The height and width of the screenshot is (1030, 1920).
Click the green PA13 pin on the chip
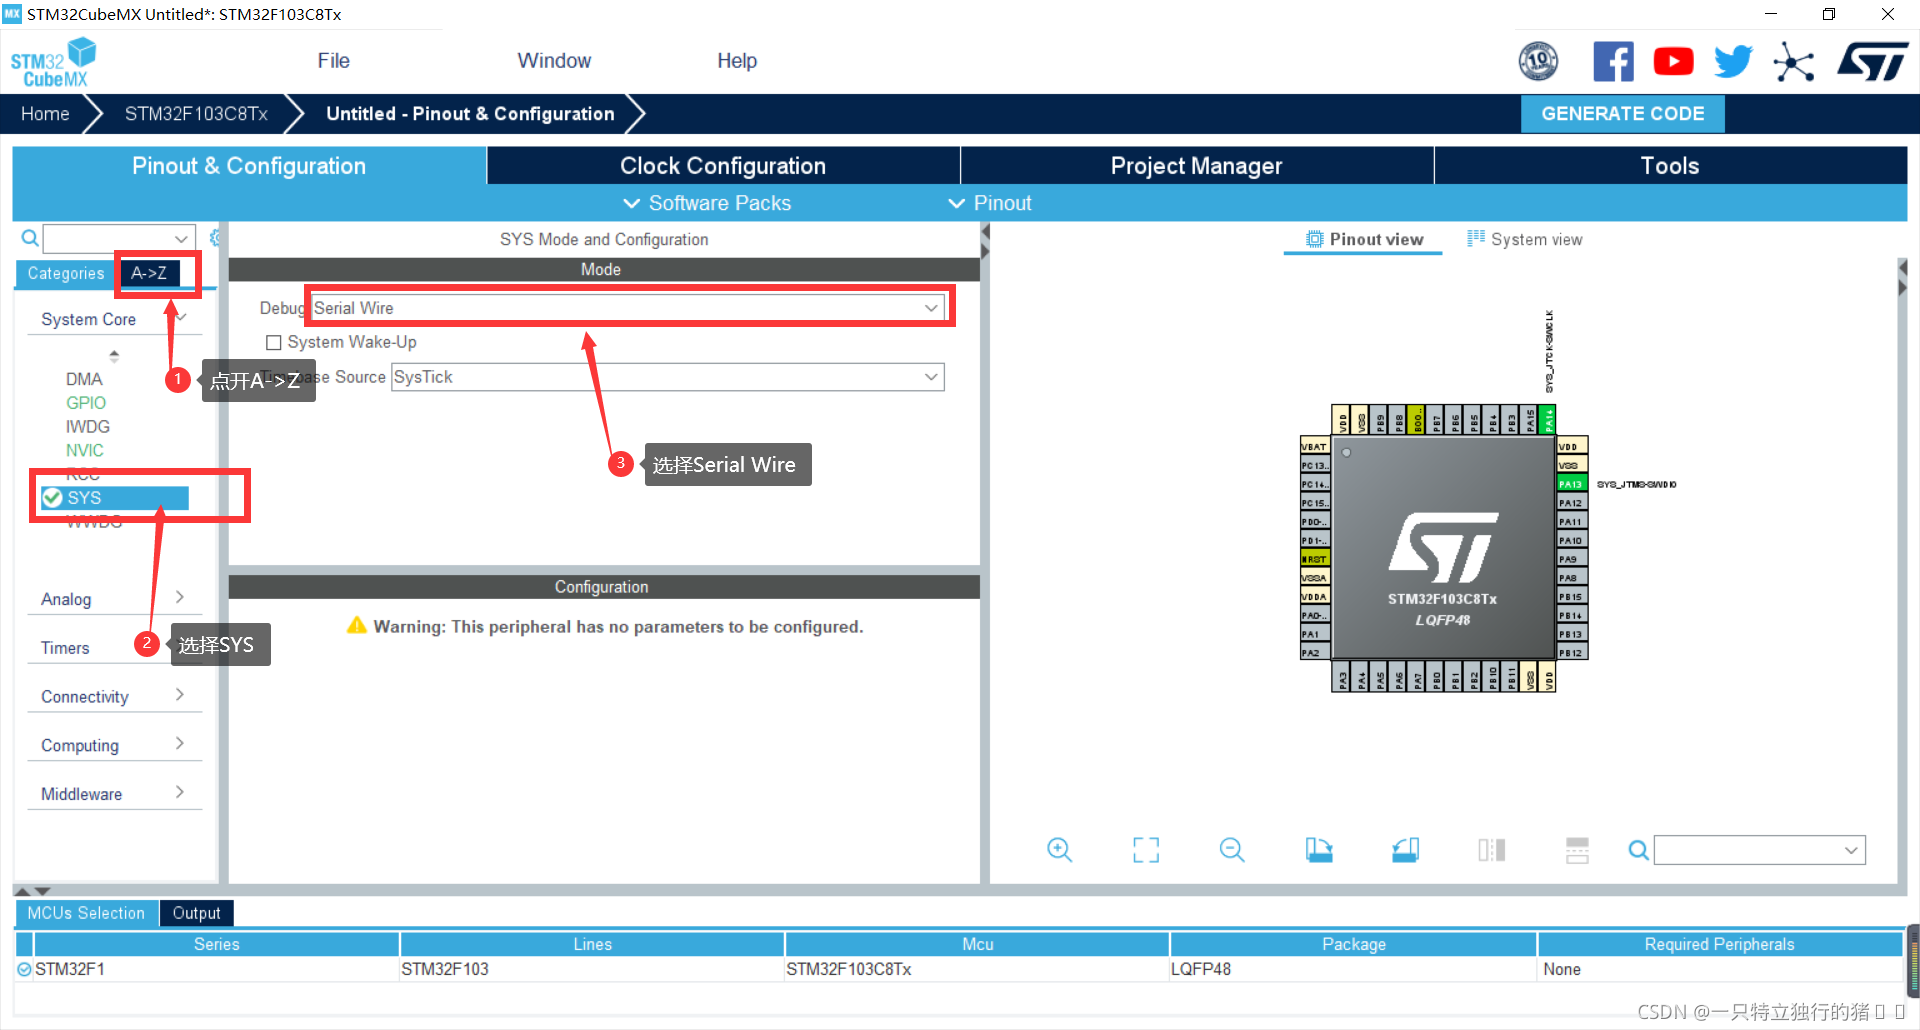click(x=1572, y=484)
